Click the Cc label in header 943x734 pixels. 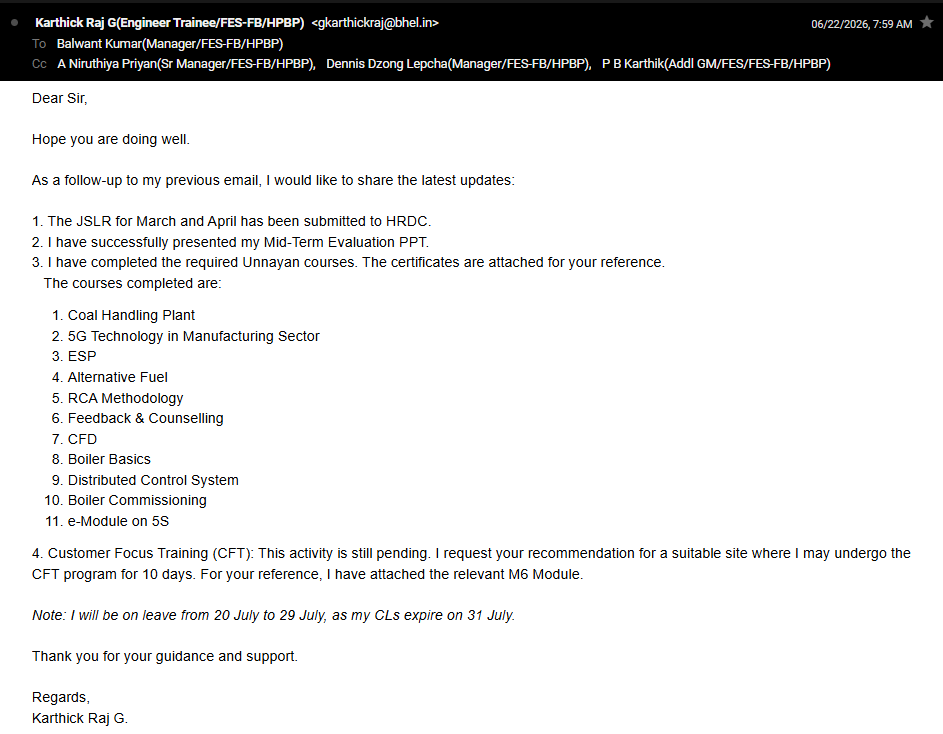click(39, 64)
